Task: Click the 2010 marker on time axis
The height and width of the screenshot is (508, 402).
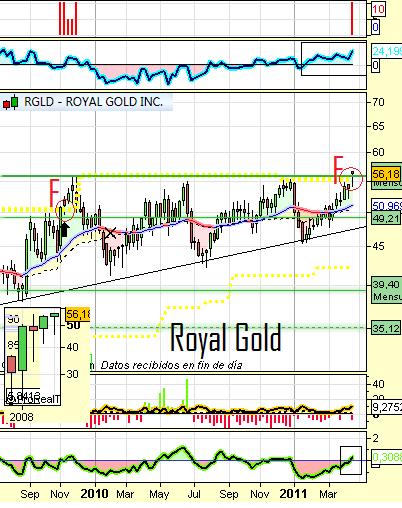Action: click(x=94, y=494)
